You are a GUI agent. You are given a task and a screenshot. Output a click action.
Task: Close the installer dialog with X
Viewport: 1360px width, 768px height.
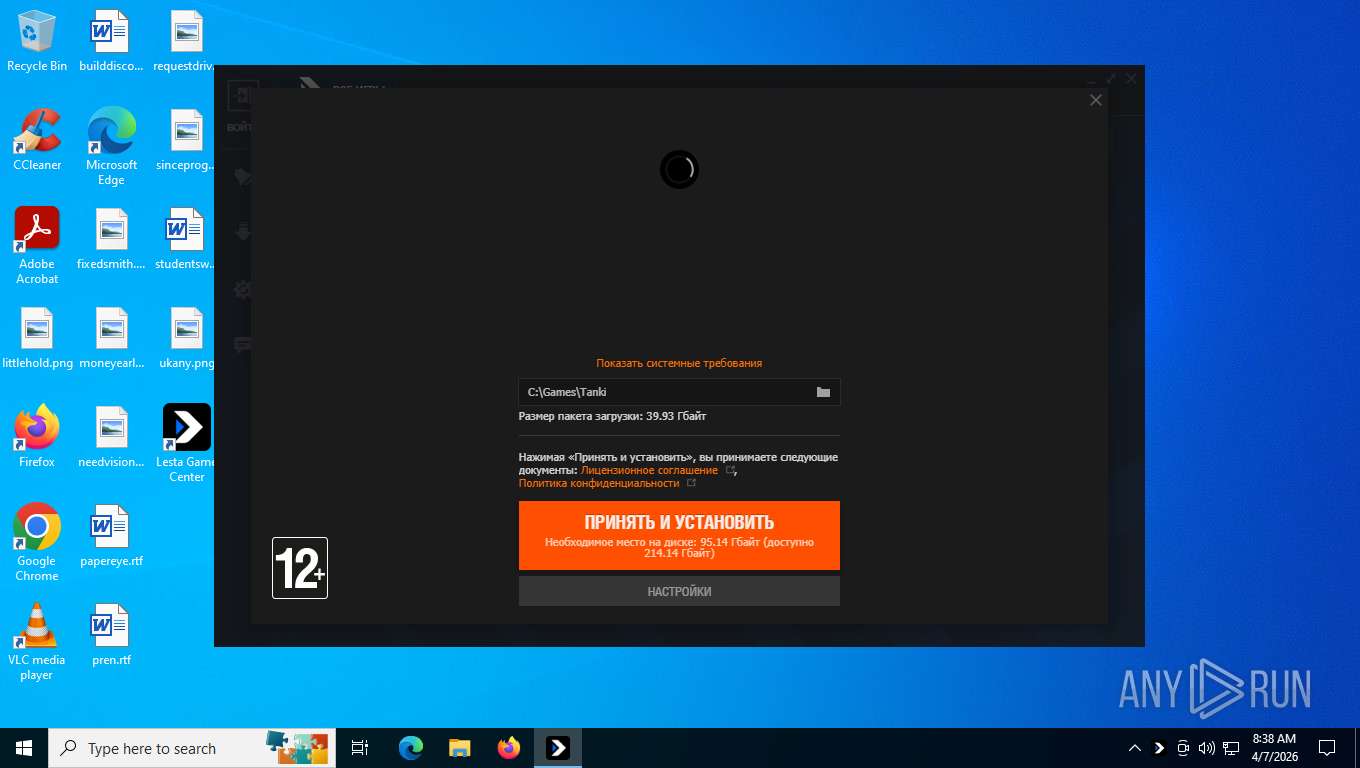(x=1095, y=100)
